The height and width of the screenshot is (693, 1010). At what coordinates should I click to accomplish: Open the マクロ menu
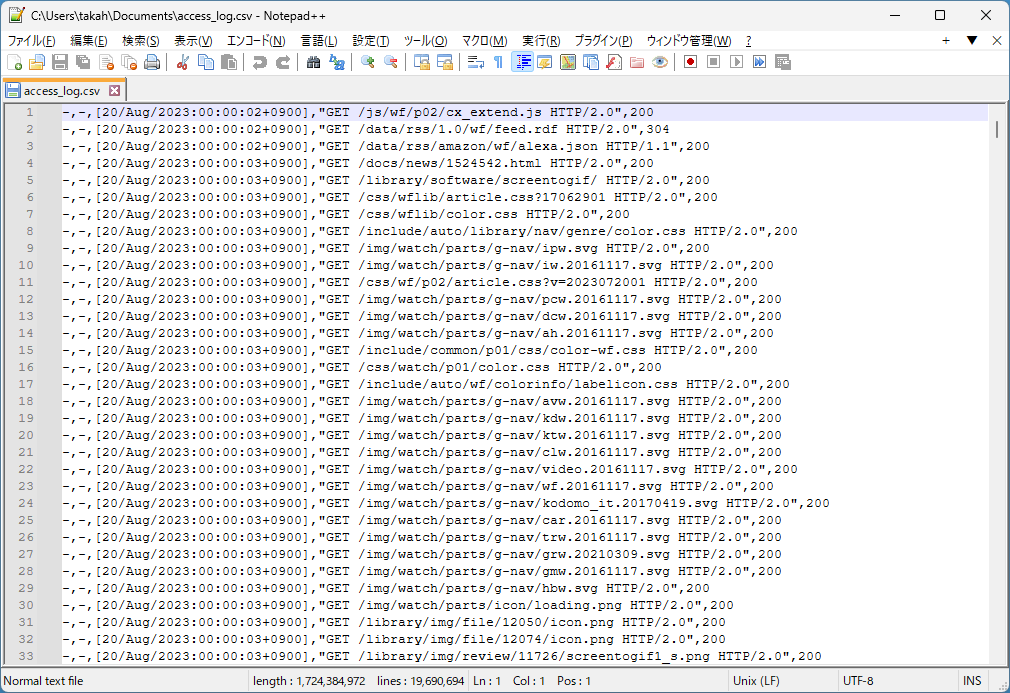pos(486,40)
